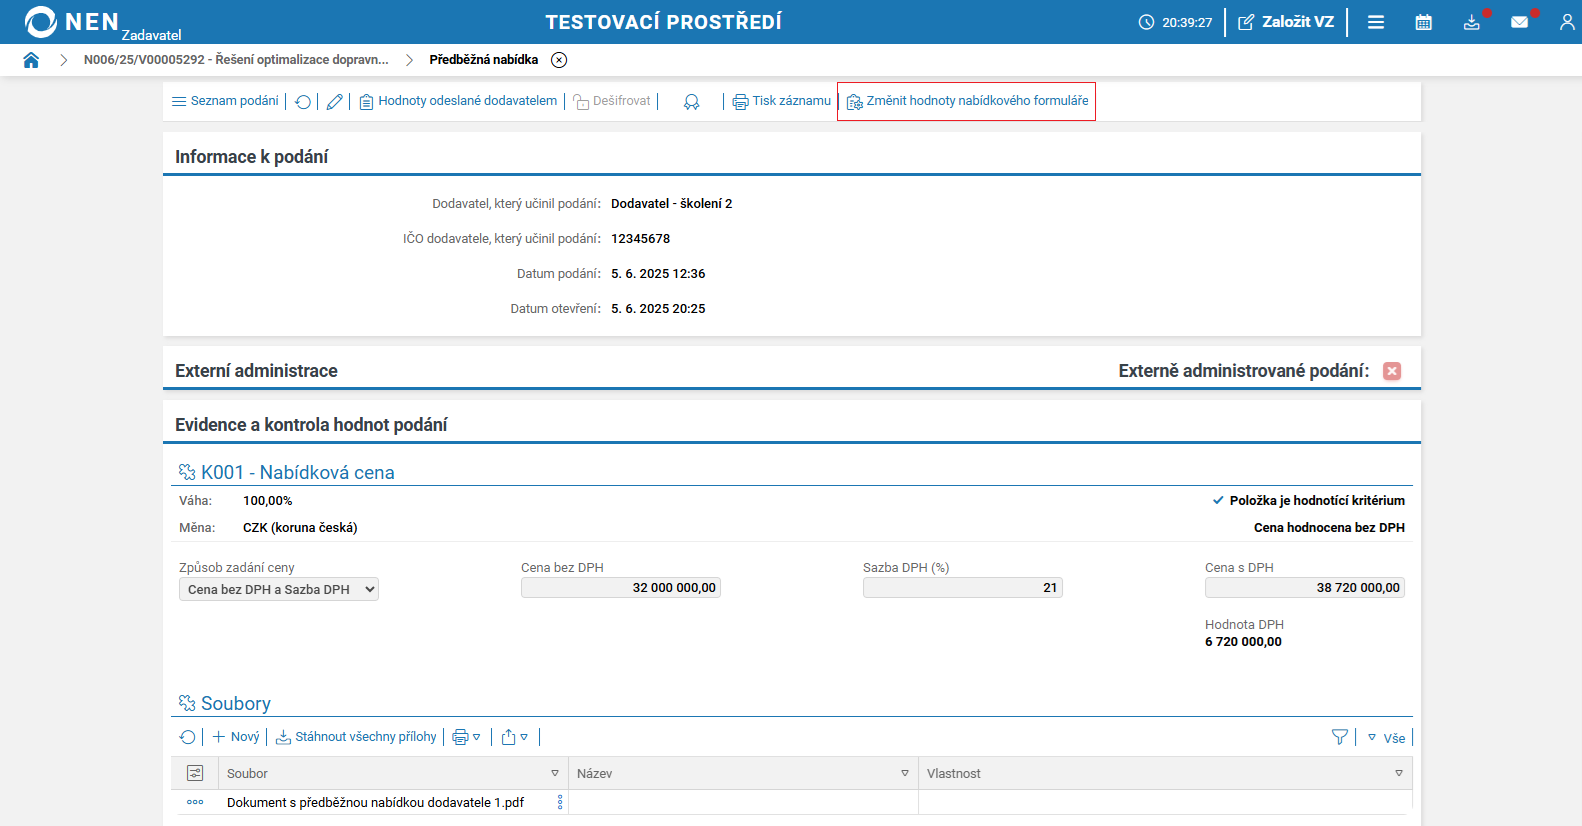Image resolution: width=1582 pixels, height=826 pixels.
Task: Open the hamburger main menu
Action: coord(1376,22)
